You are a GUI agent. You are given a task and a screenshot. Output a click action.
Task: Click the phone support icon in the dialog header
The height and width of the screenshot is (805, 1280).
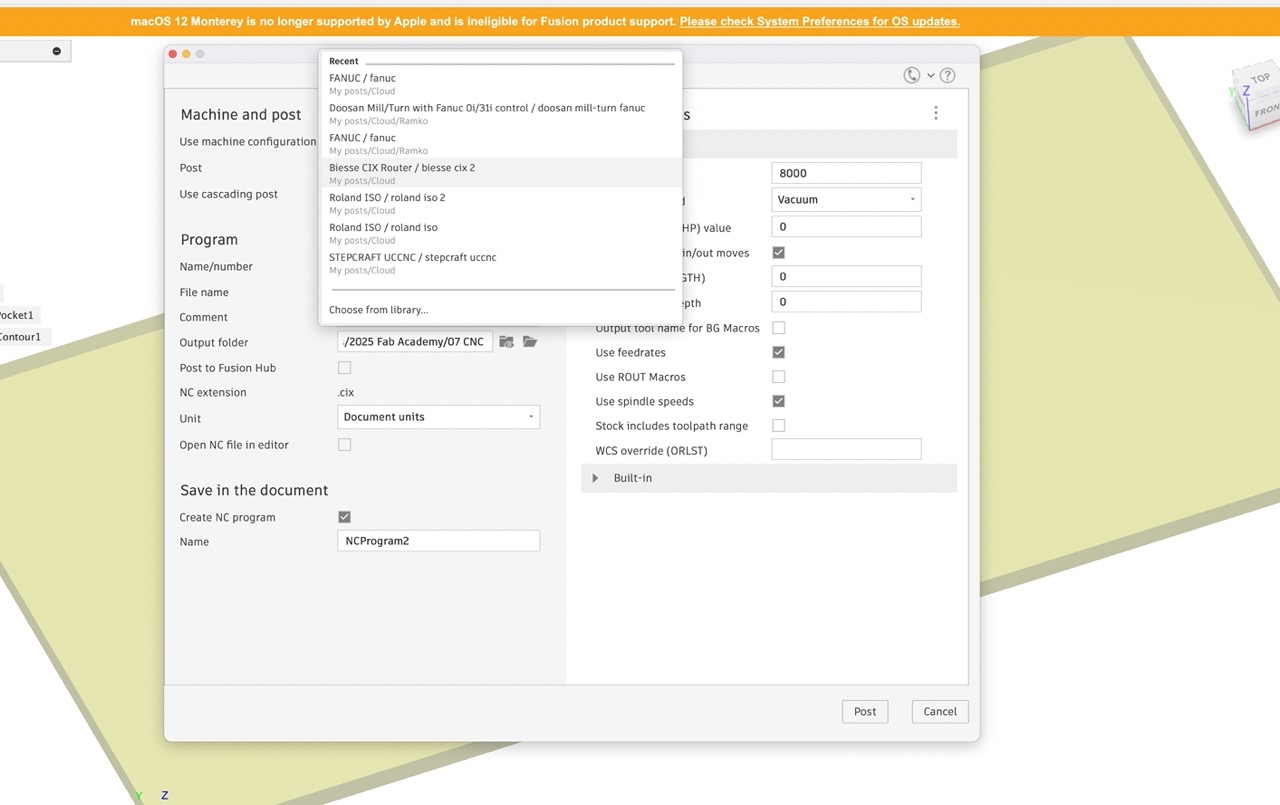point(911,76)
